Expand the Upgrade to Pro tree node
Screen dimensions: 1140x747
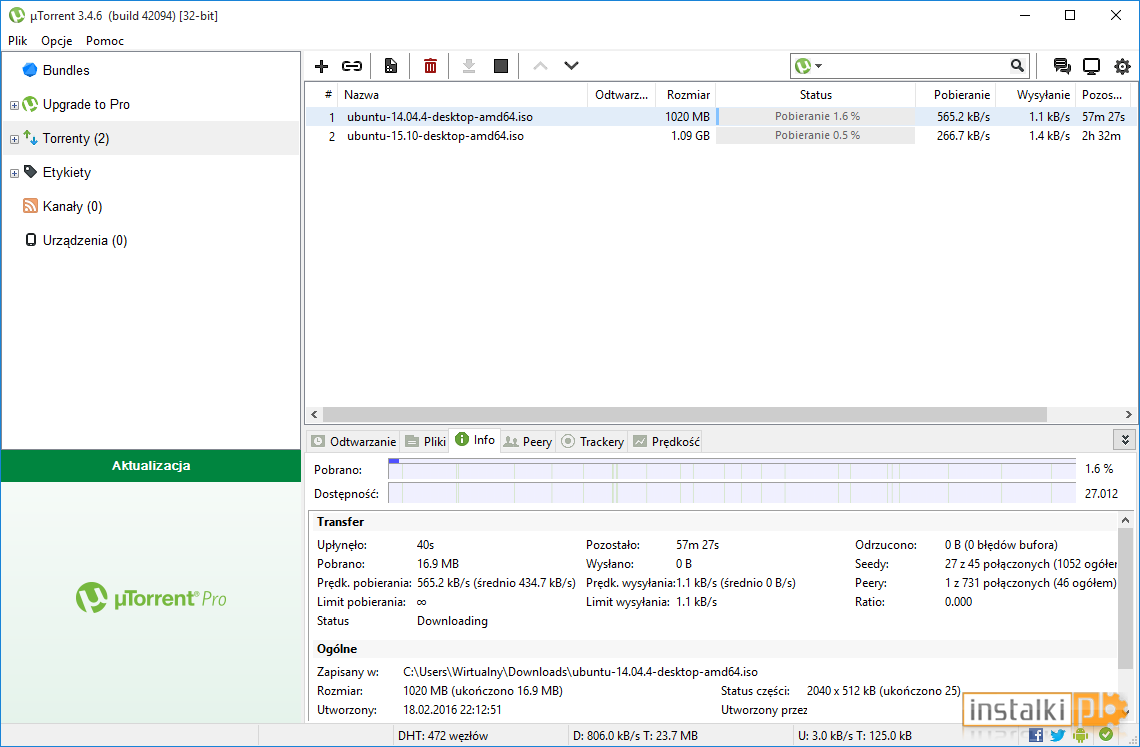coord(14,105)
